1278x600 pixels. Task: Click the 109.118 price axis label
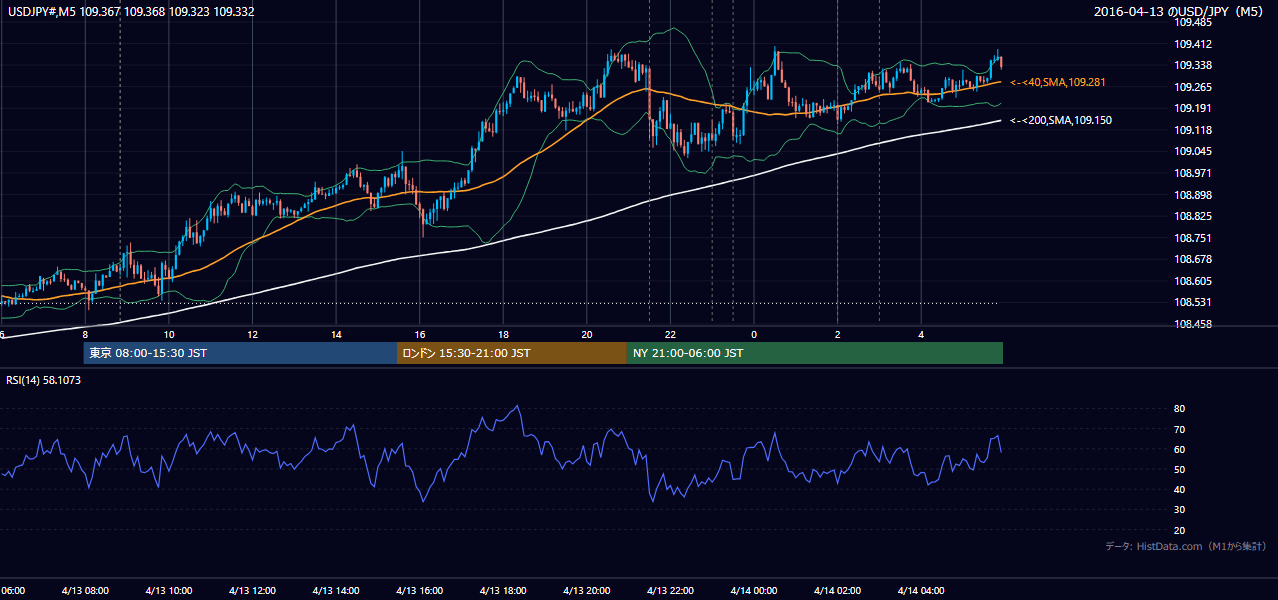click(1193, 130)
